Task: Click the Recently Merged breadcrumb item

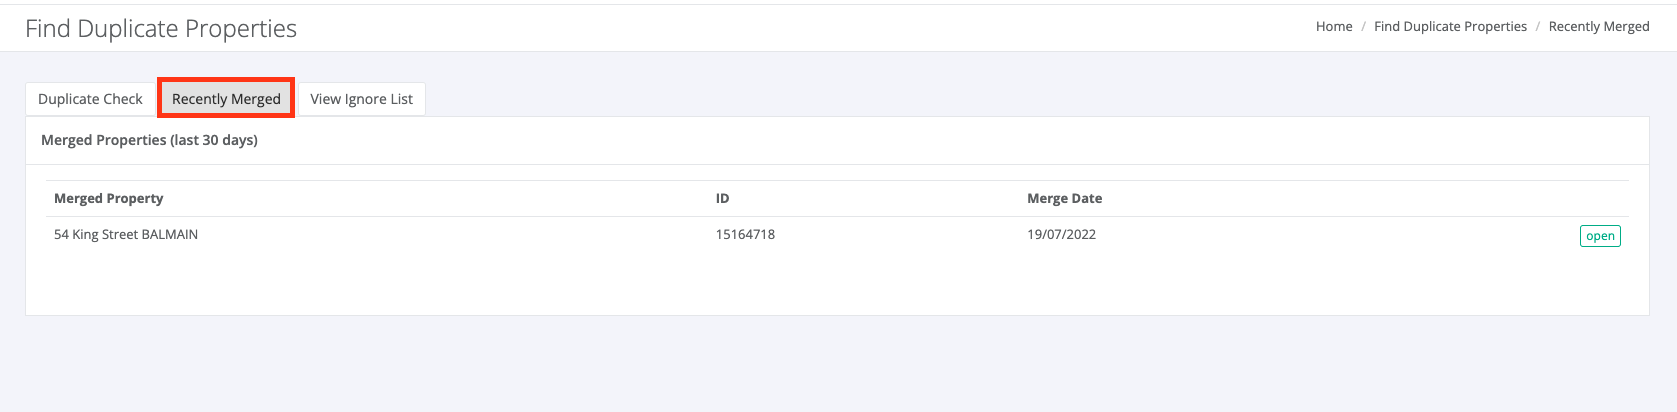Action: pos(1599,27)
